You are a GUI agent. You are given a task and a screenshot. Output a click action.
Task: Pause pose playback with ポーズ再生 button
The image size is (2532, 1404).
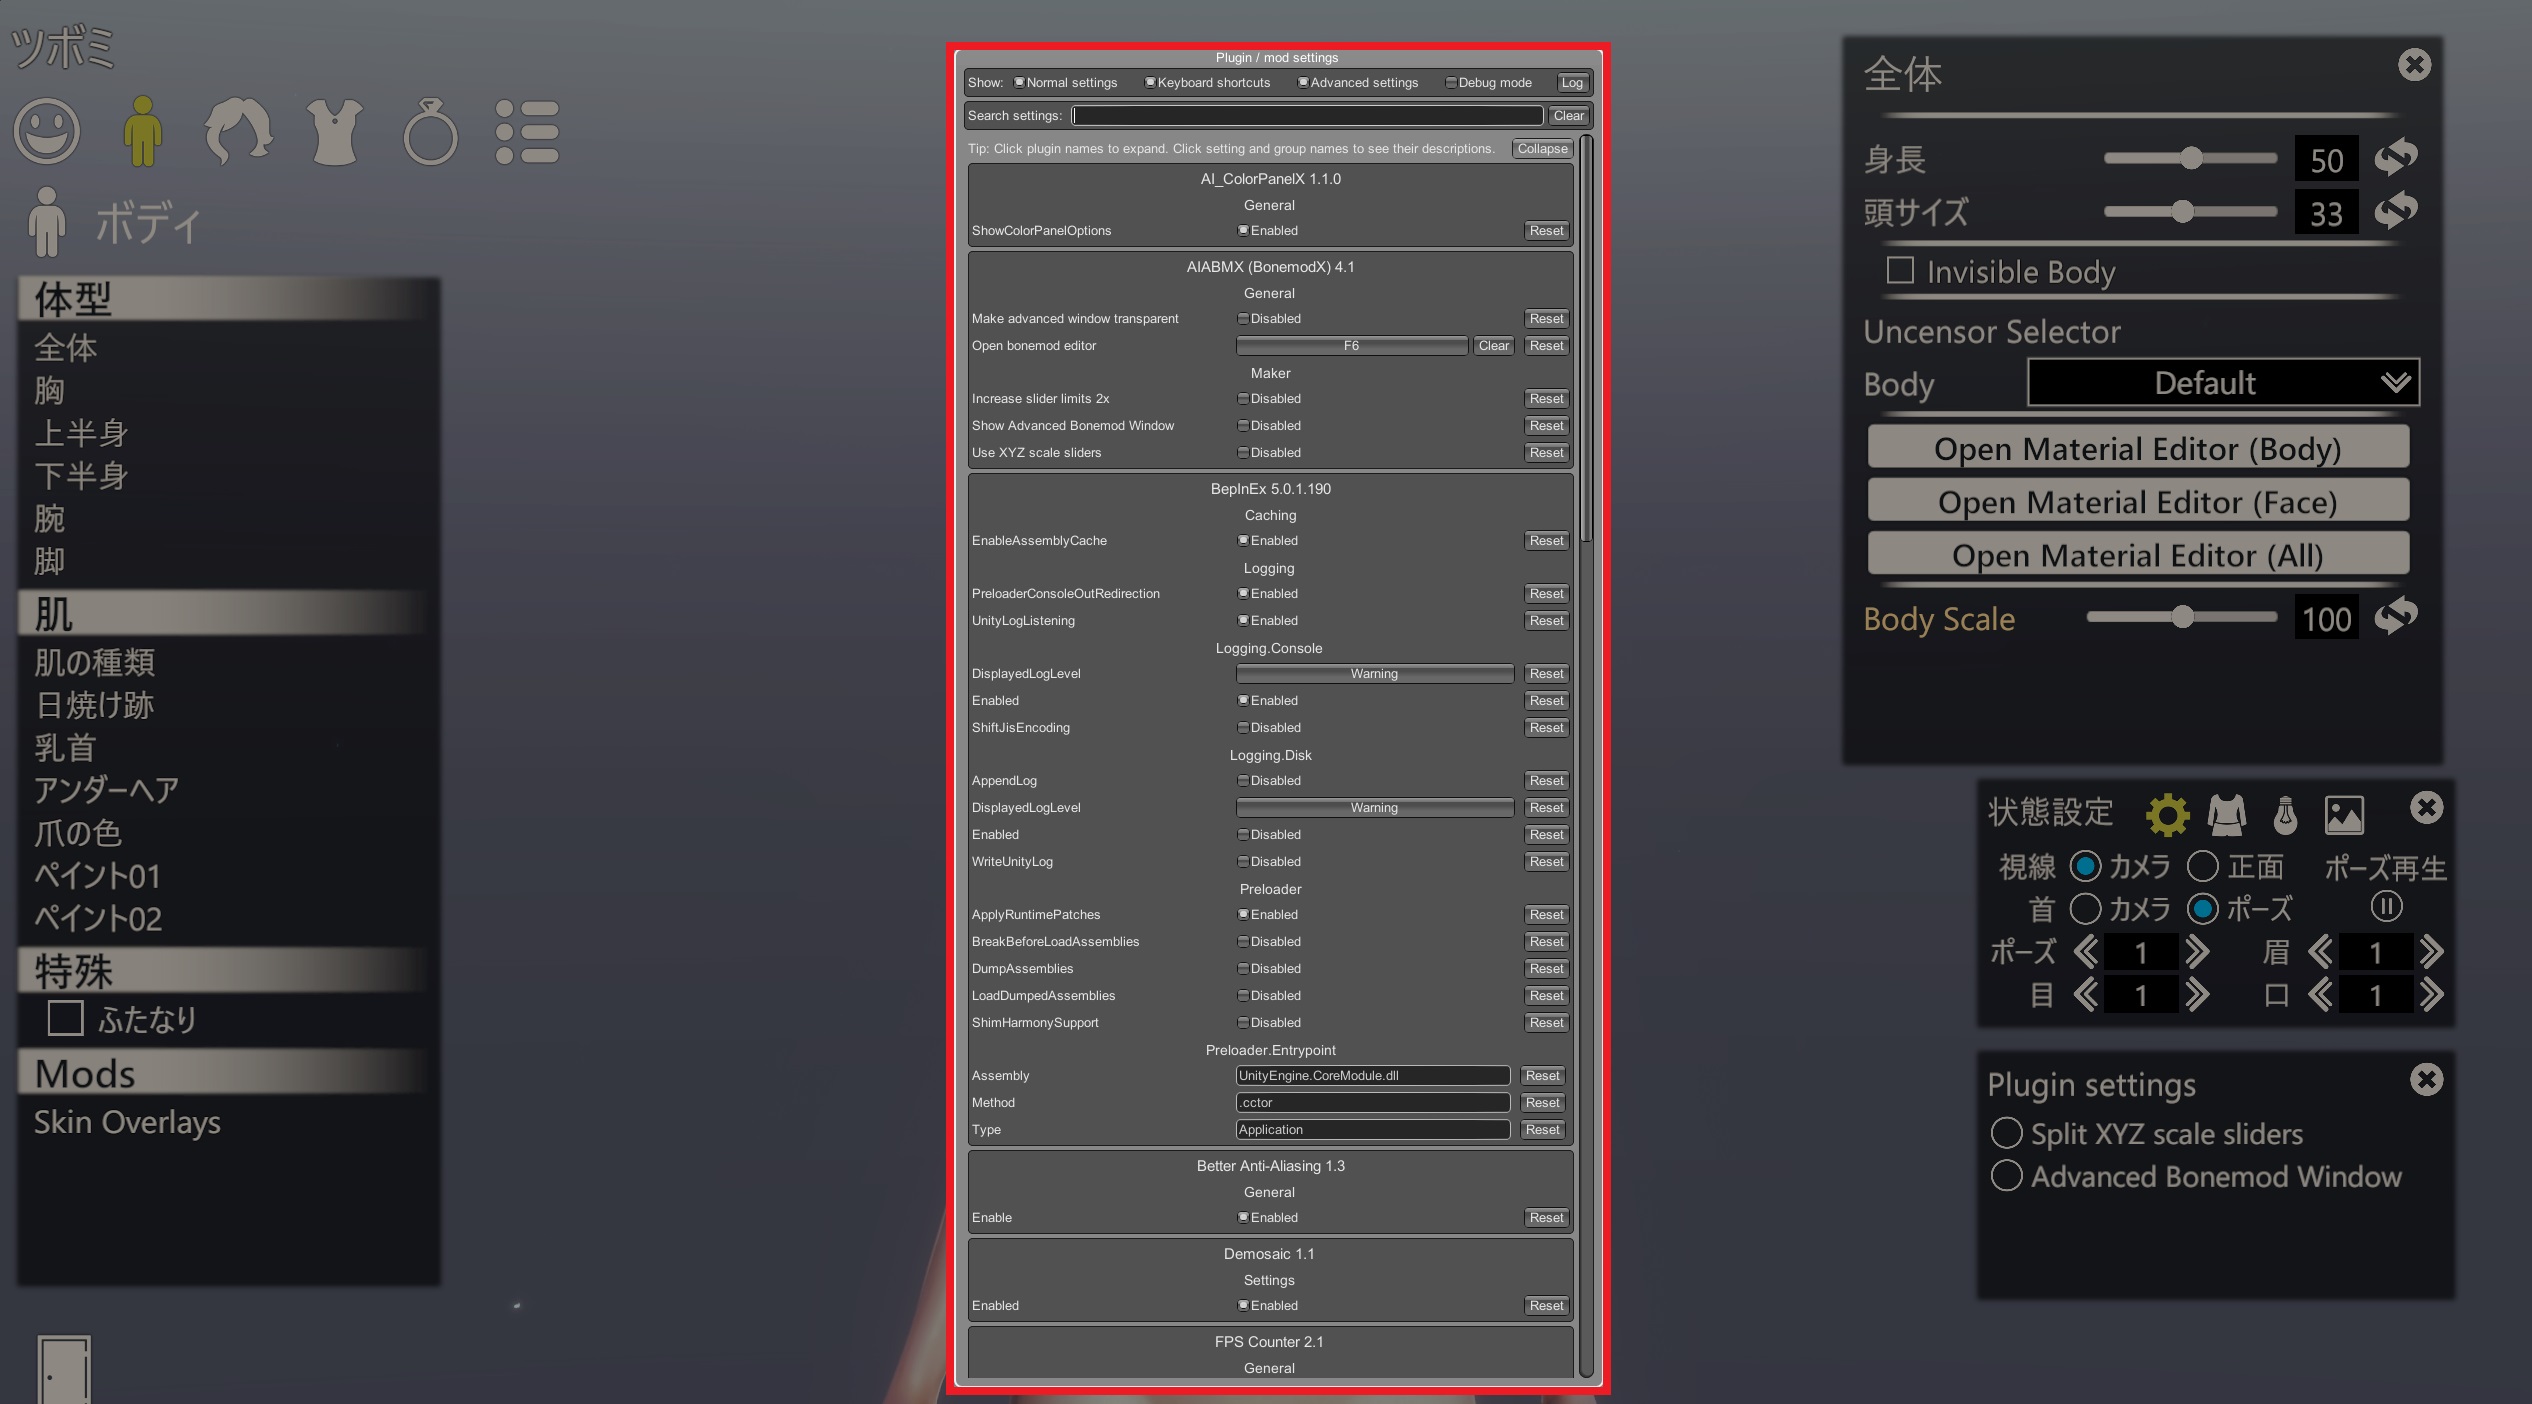pyautogui.click(x=2386, y=907)
